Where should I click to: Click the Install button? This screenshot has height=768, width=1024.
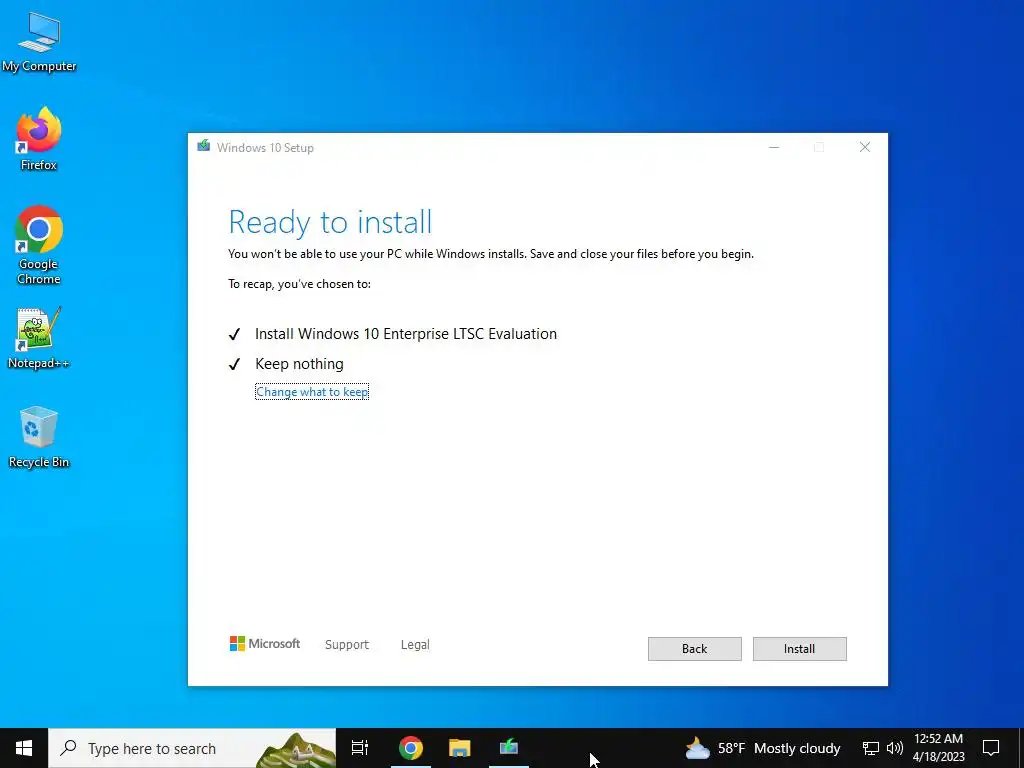coord(799,648)
